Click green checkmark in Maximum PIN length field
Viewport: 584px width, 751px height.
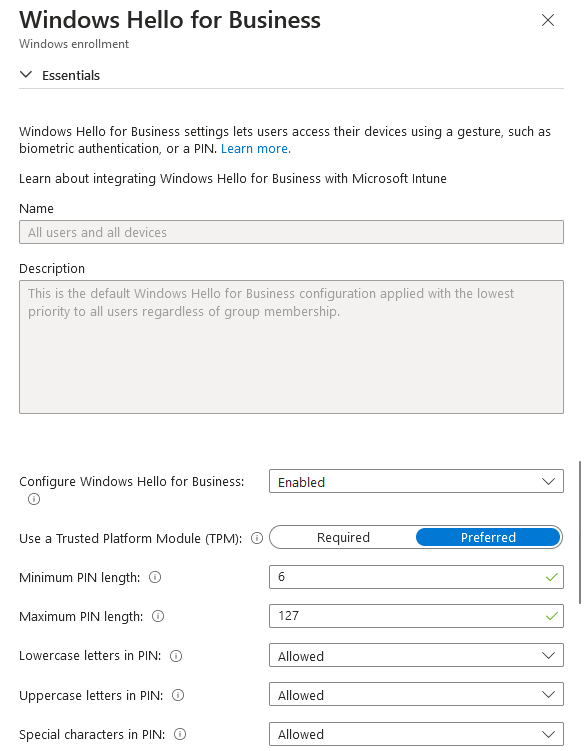coord(551,616)
